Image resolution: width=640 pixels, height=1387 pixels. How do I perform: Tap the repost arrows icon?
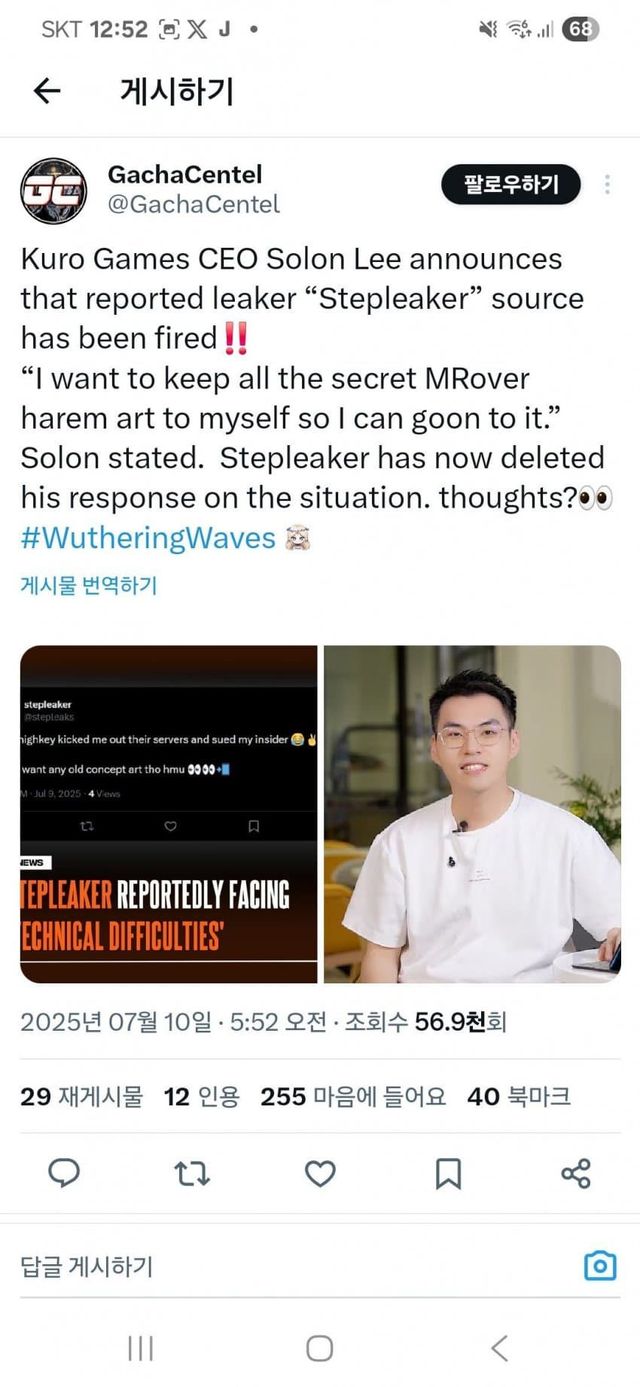(x=192, y=1173)
